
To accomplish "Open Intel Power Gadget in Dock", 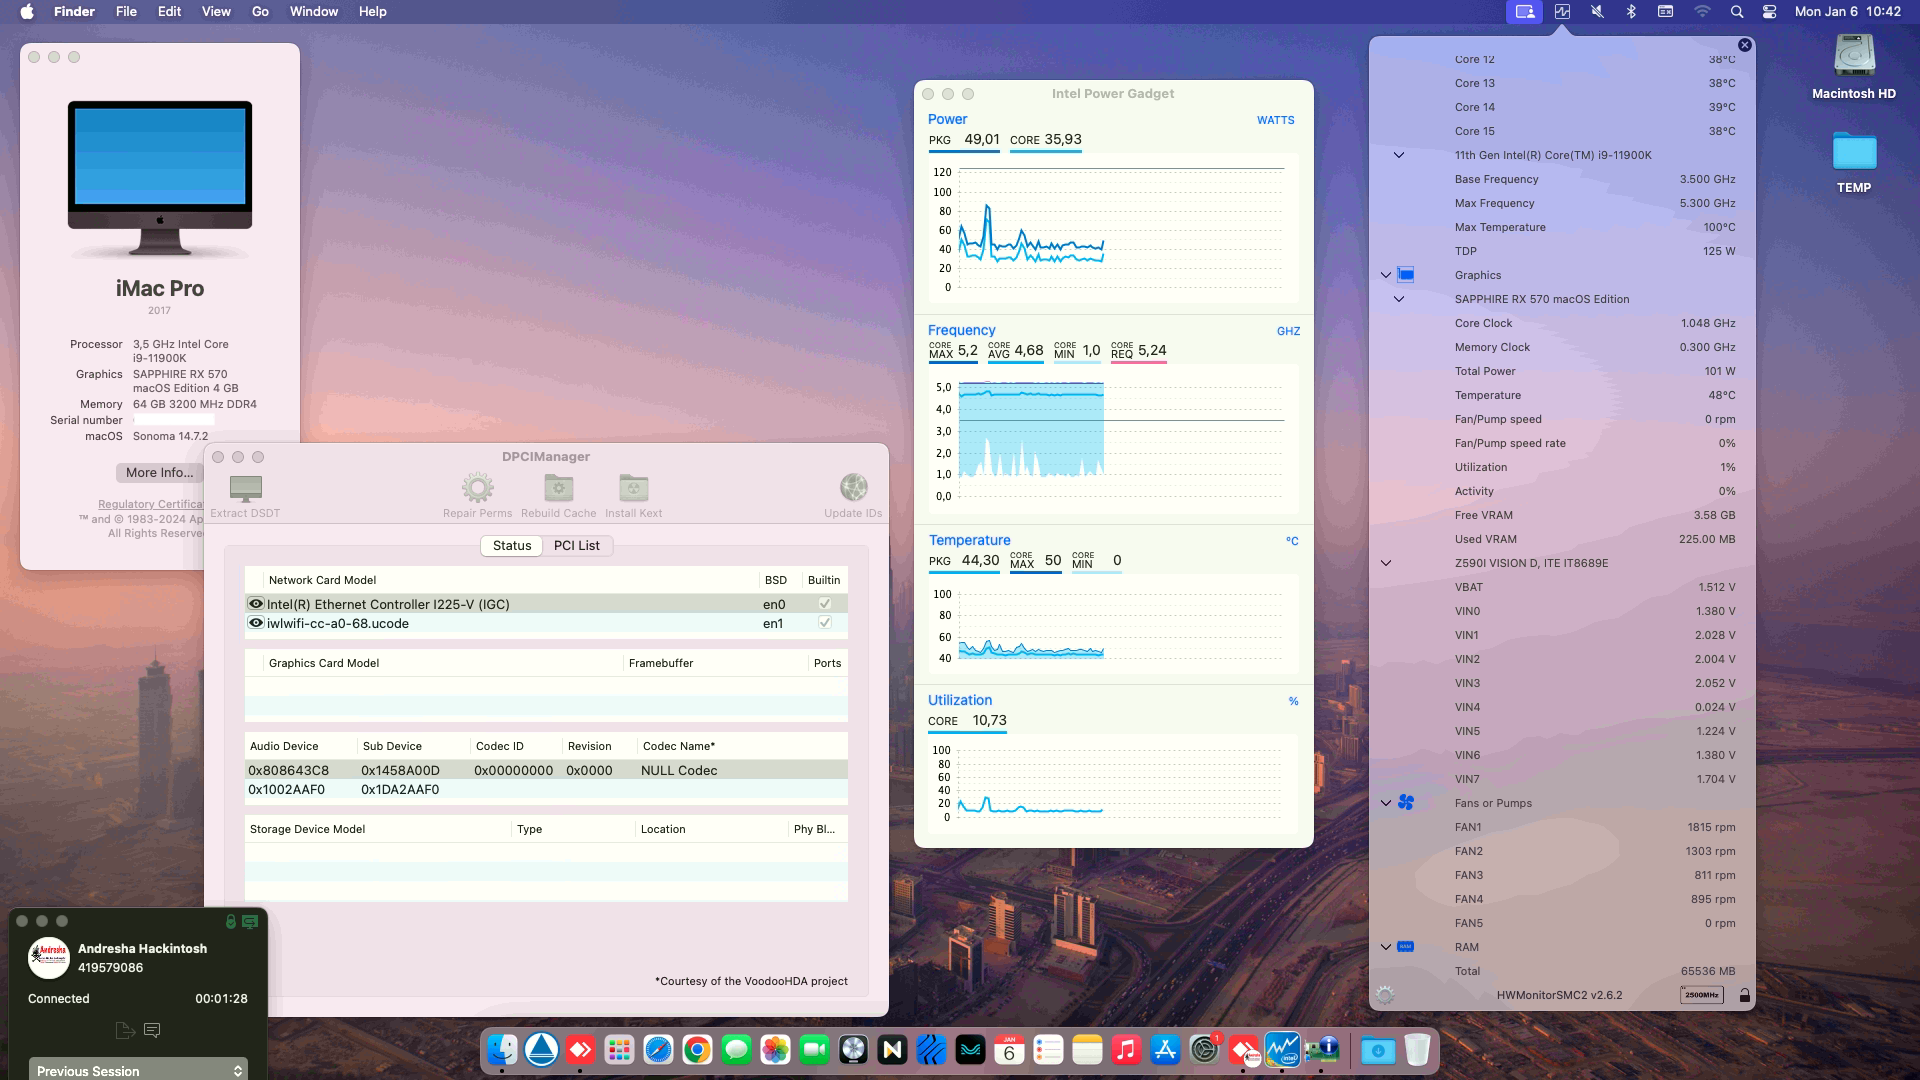I will point(1282,1050).
